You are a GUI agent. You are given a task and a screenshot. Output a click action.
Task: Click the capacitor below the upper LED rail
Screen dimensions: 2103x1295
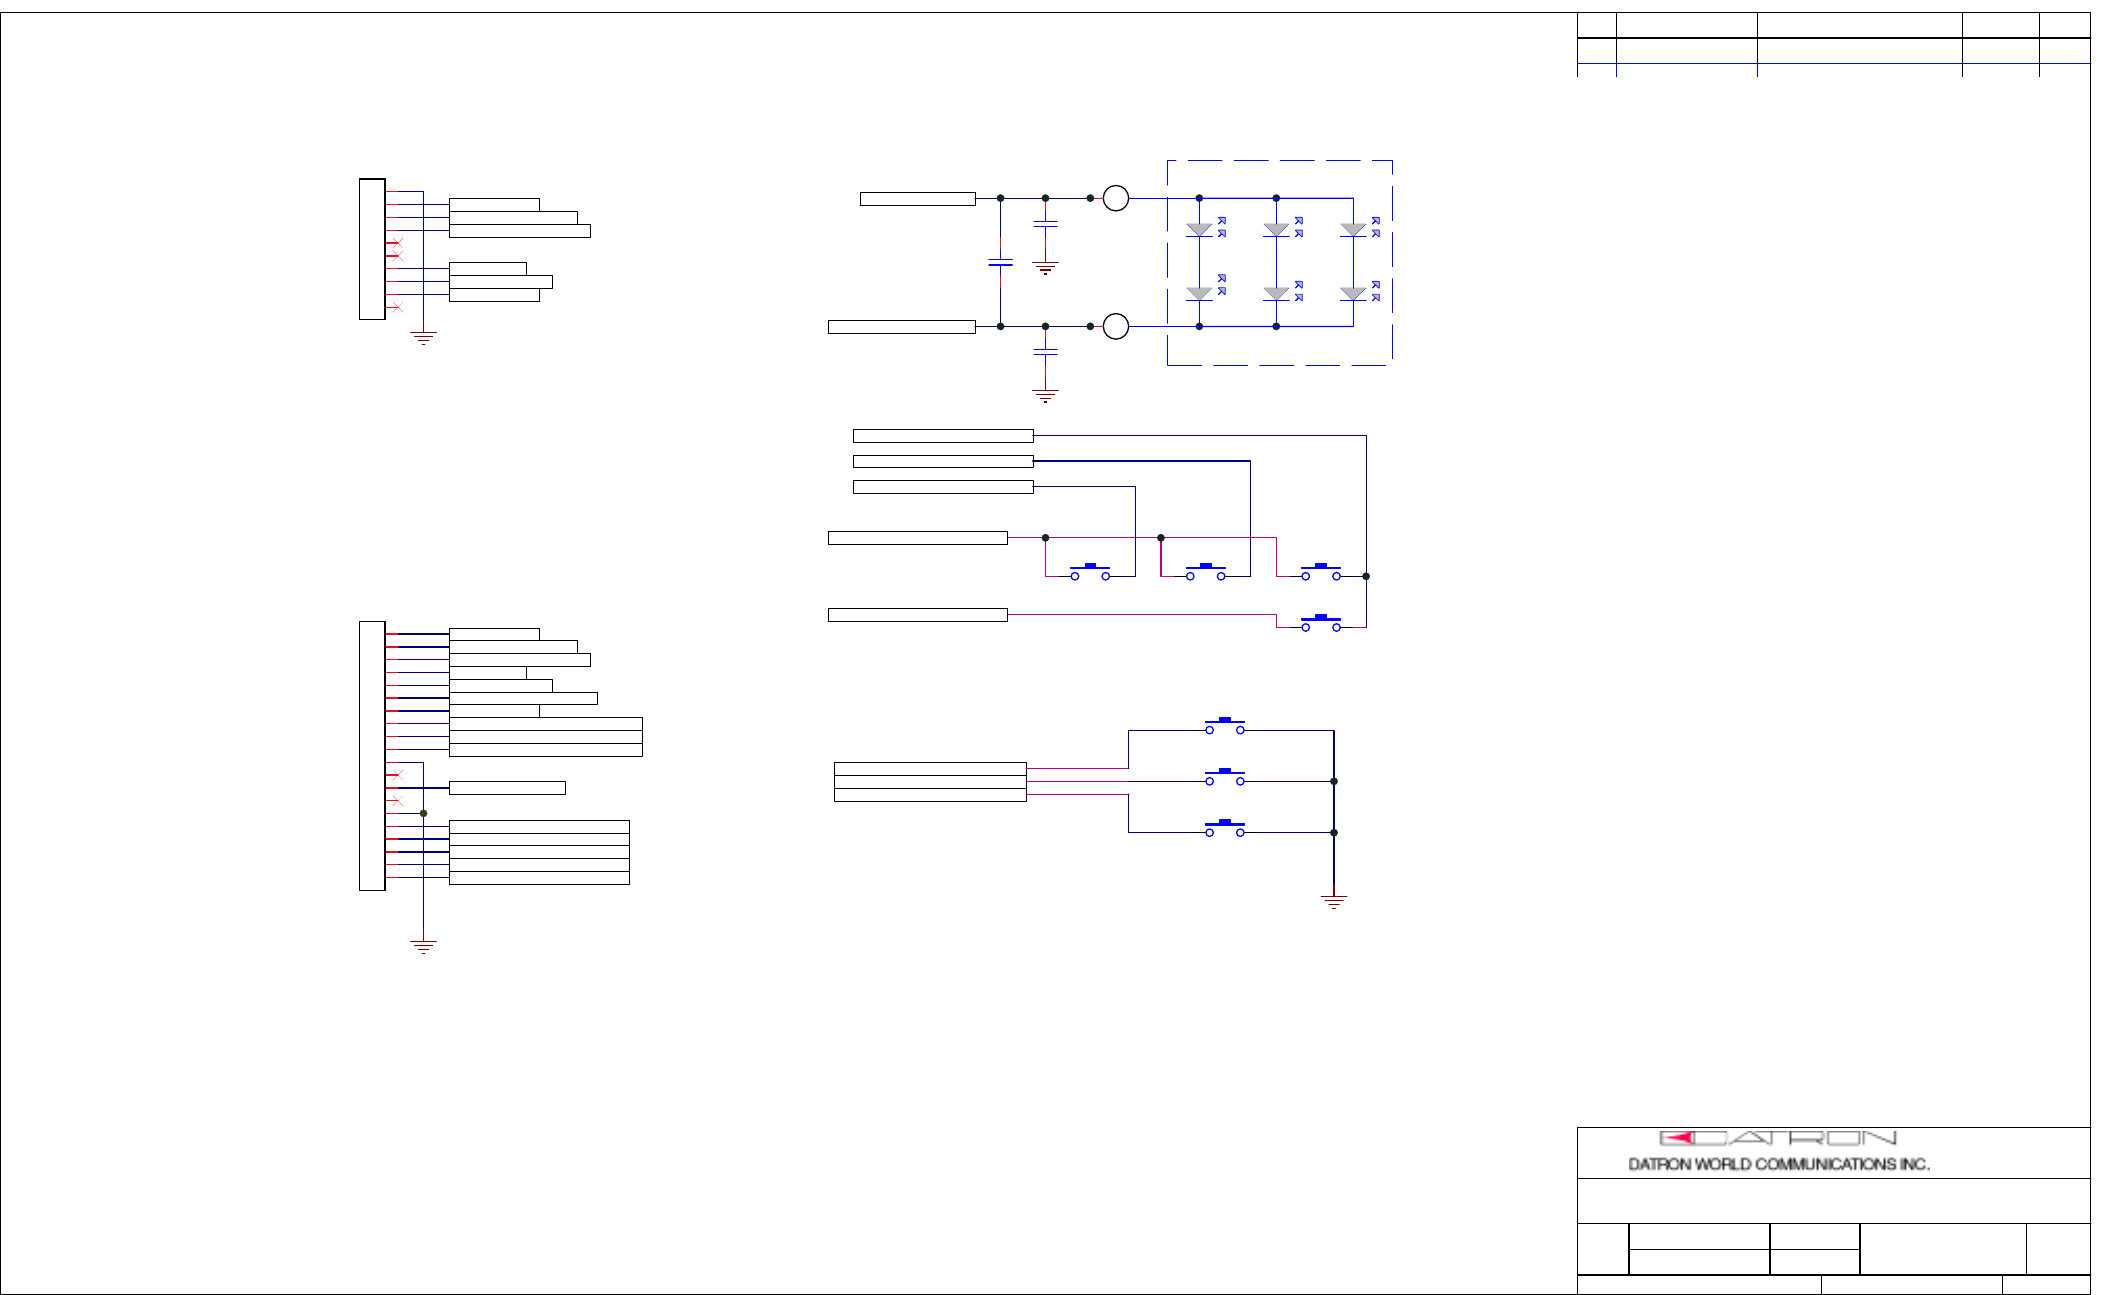[x=1045, y=224]
